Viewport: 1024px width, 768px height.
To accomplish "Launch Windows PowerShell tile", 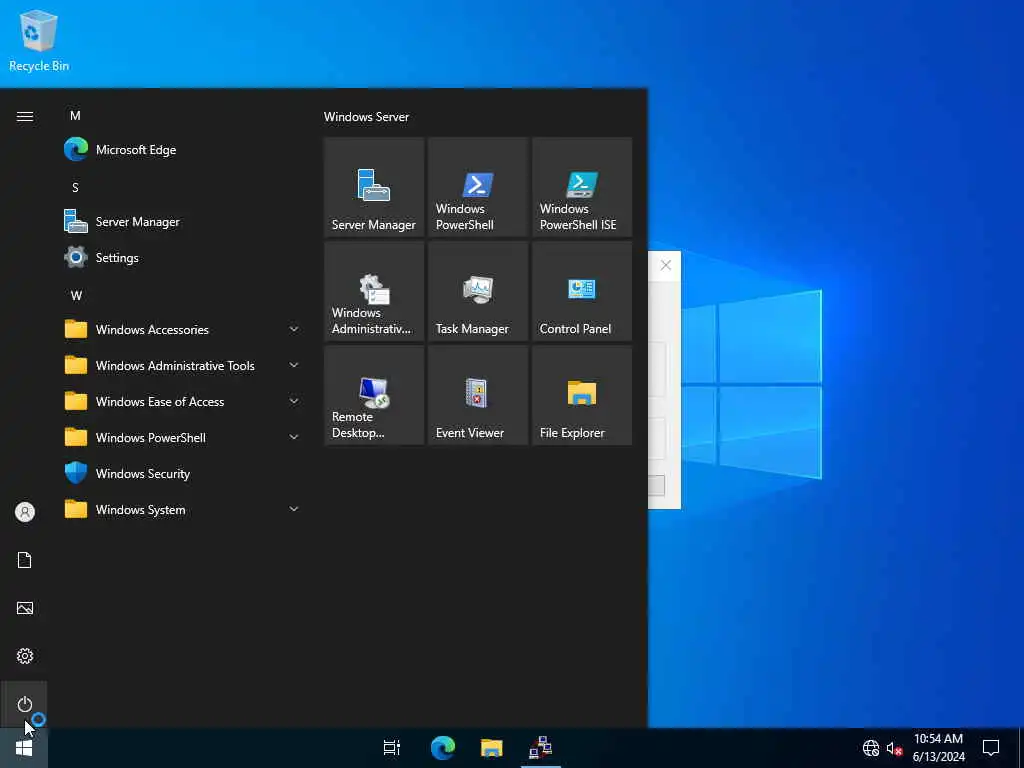I will tap(477, 187).
